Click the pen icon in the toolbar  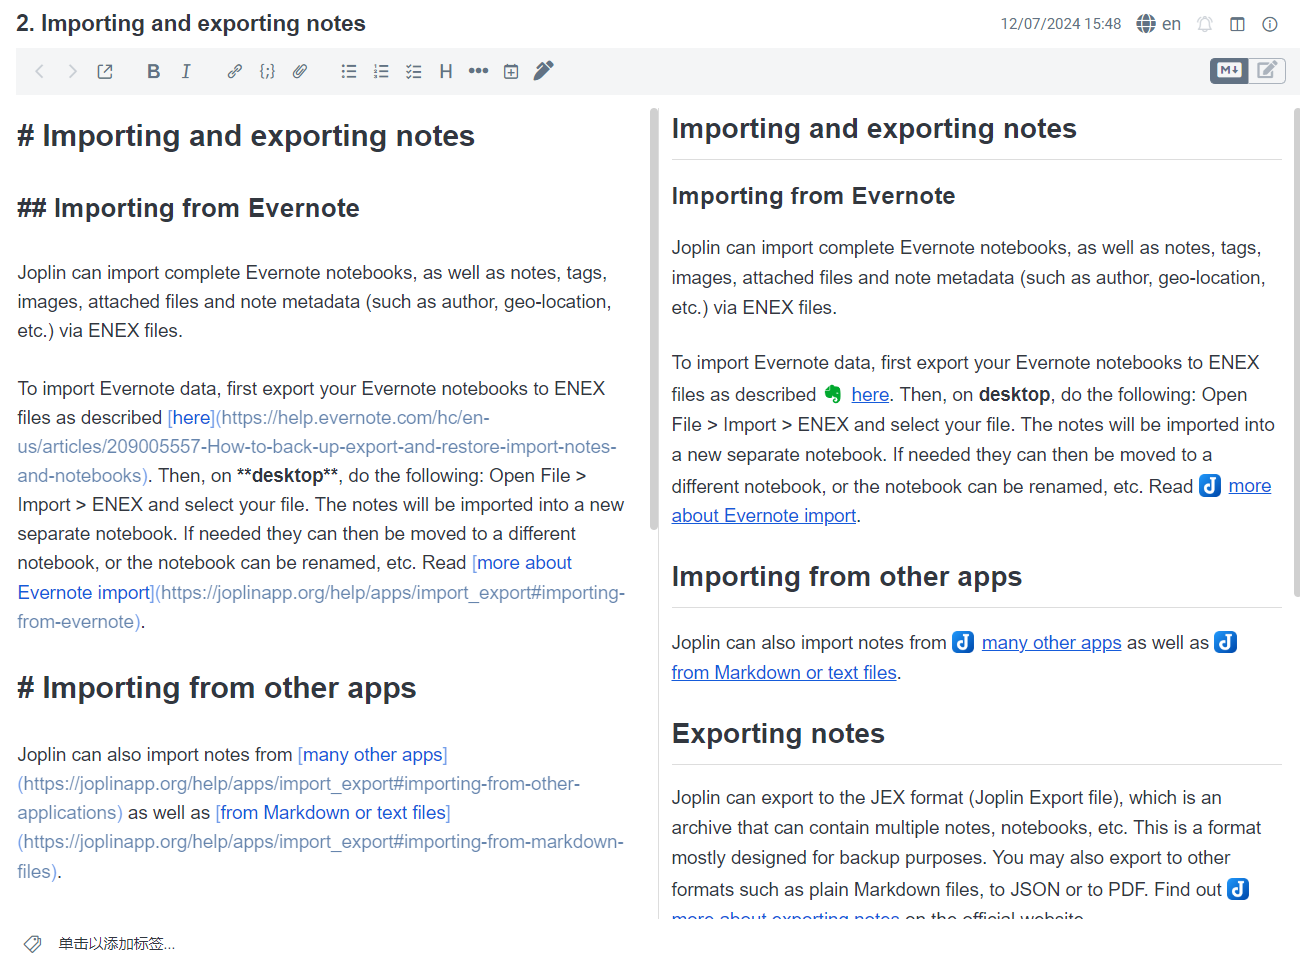(543, 70)
